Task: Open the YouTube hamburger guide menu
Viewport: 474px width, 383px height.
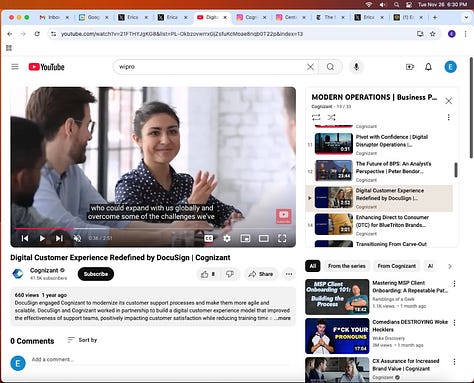Action: pos(15,67)
